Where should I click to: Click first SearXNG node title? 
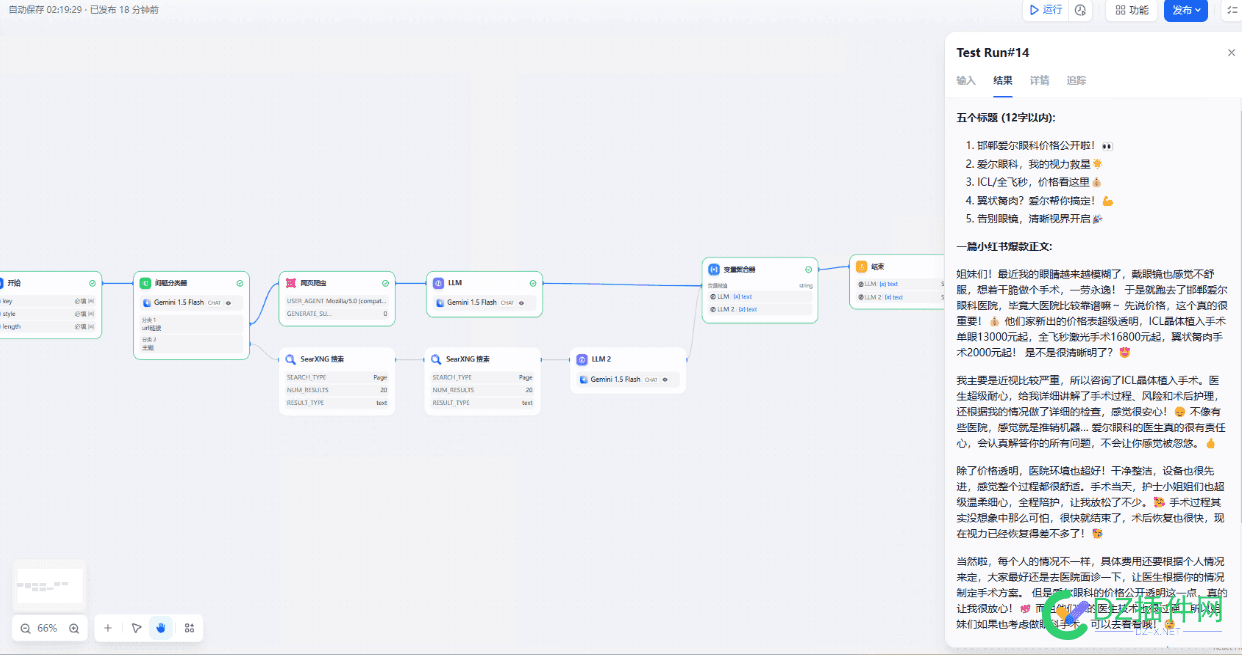coord(322,358)
